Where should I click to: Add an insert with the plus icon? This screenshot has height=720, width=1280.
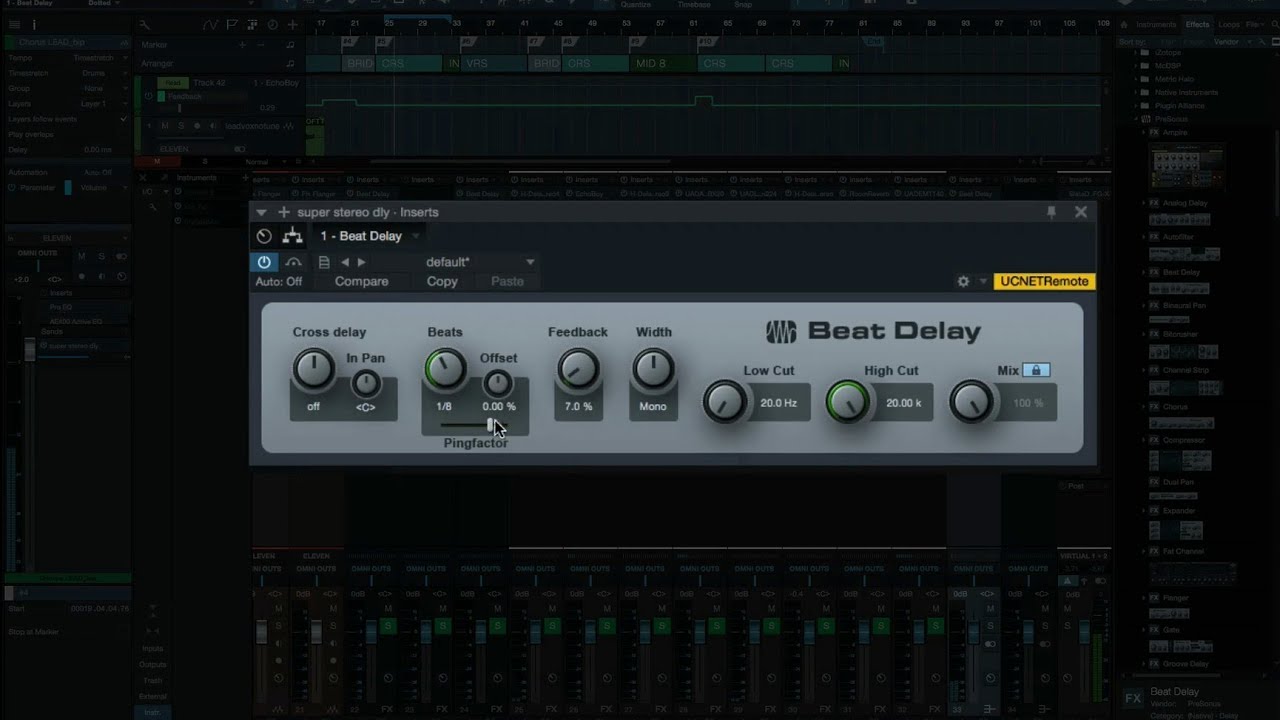point(284,212)
